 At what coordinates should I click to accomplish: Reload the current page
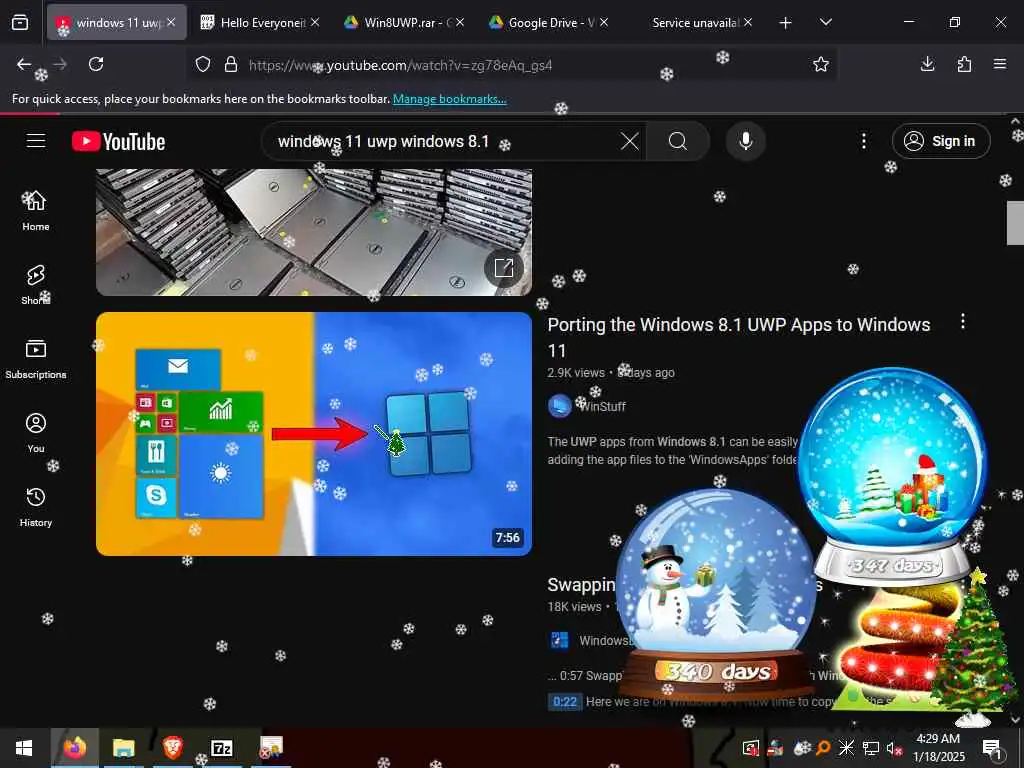click(x=96, y=64)
